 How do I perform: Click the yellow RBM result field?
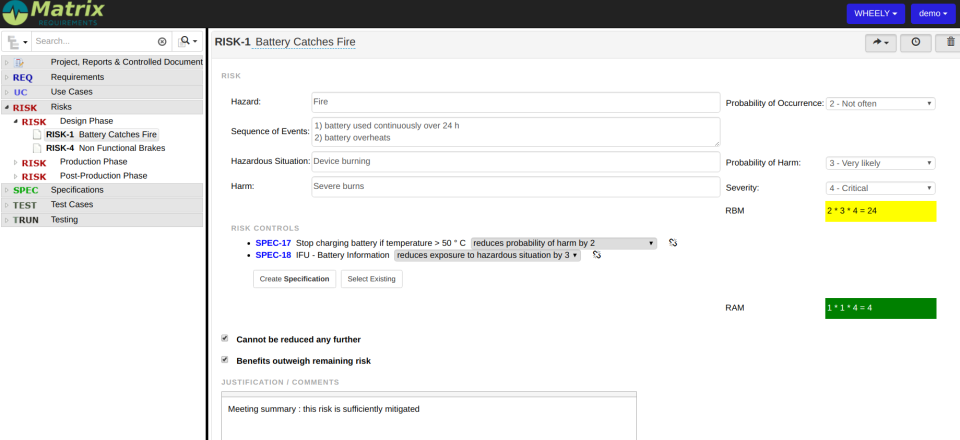880,211
